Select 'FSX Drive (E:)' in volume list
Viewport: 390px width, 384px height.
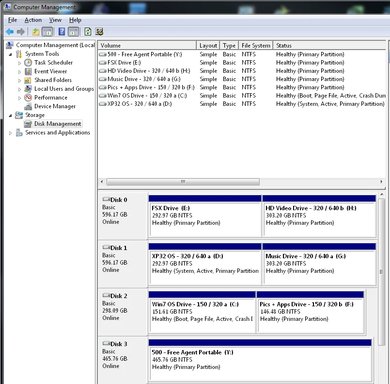pos(242,63)
